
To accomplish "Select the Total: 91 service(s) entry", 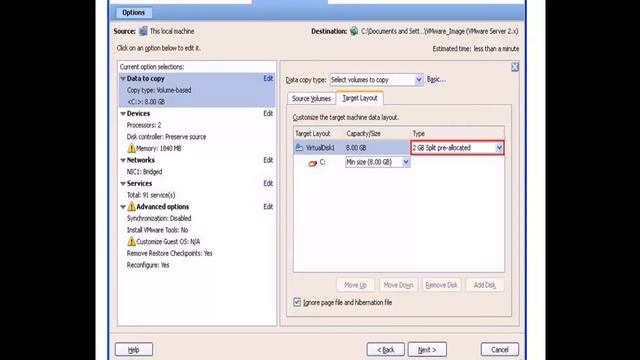I will click(x=151, y=195).
